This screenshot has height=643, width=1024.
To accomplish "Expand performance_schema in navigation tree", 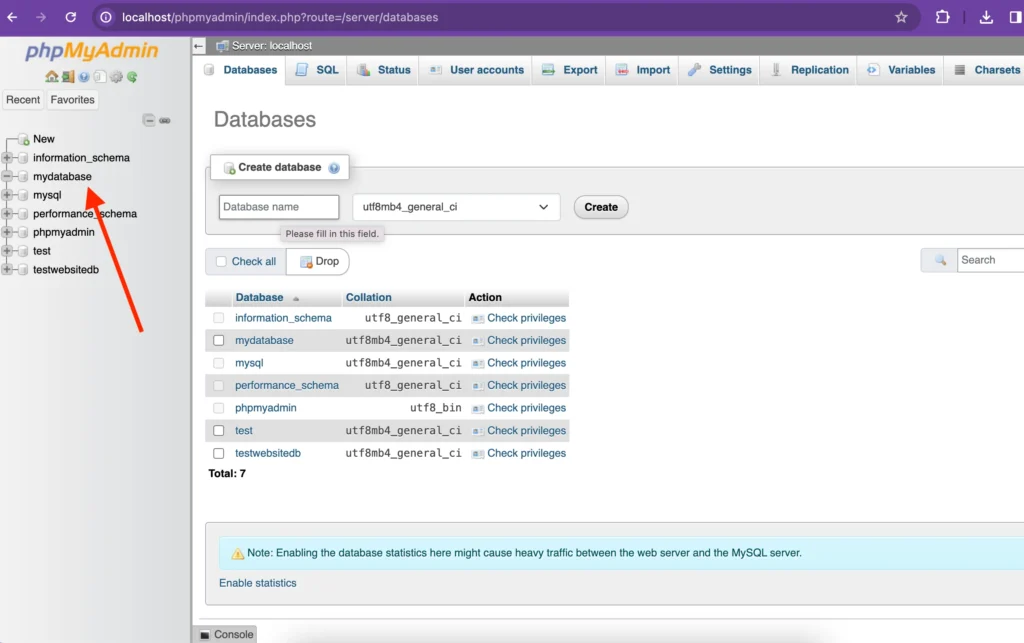I will [x=7, y=213].
